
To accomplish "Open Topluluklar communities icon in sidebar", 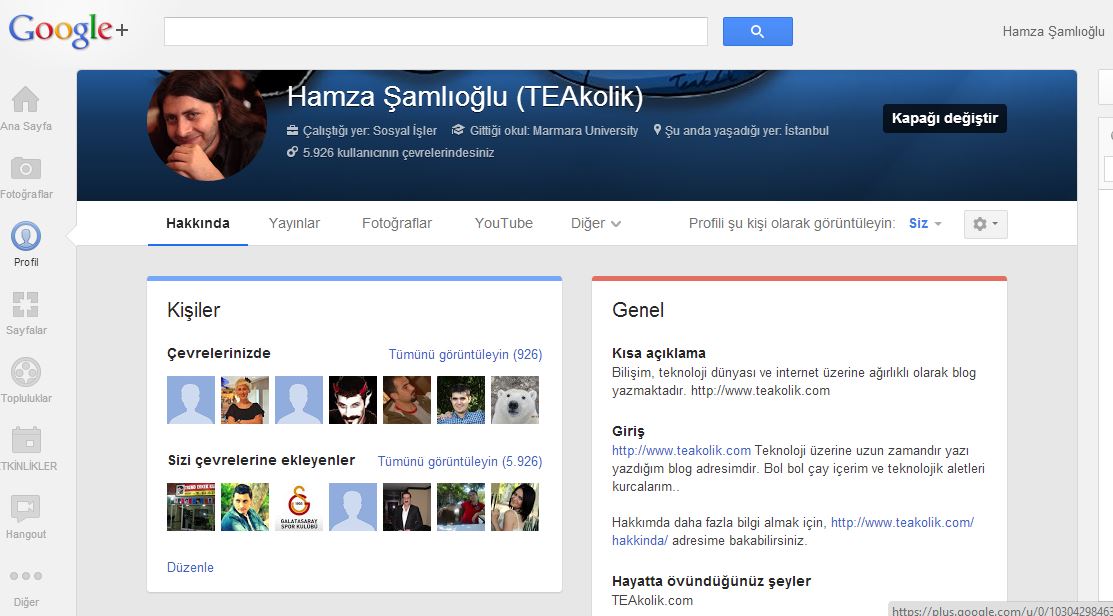I will [26, 373].
